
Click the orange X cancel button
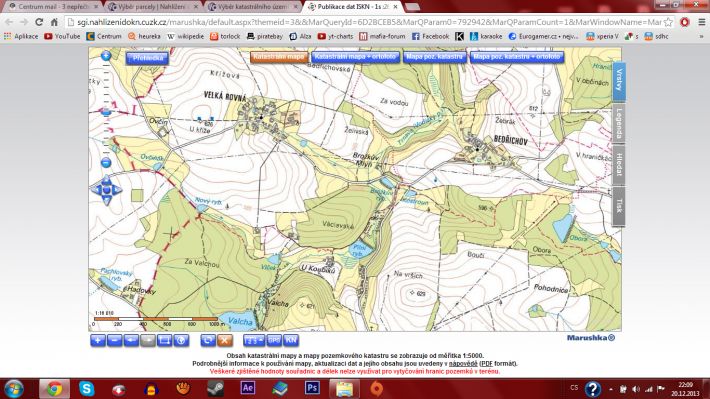coord(225,340)
